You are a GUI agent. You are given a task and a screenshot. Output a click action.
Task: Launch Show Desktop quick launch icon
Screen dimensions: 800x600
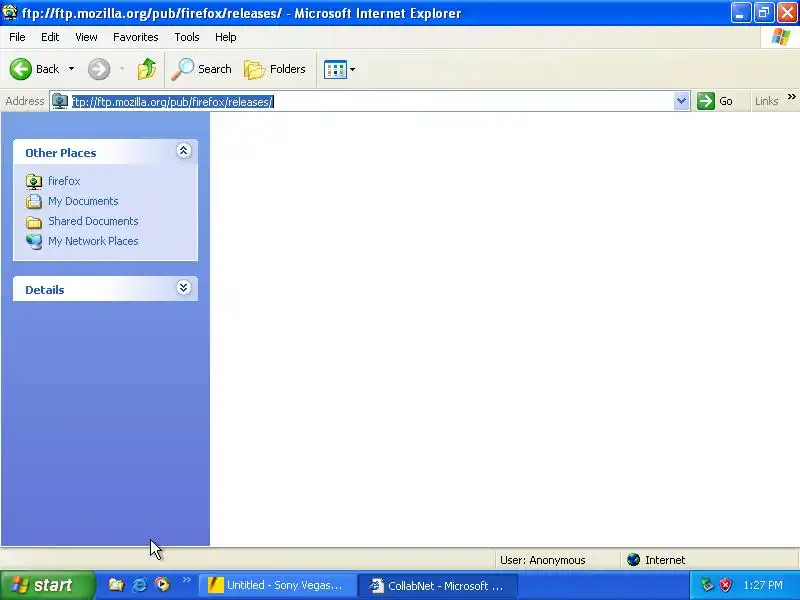coord(116,585)
